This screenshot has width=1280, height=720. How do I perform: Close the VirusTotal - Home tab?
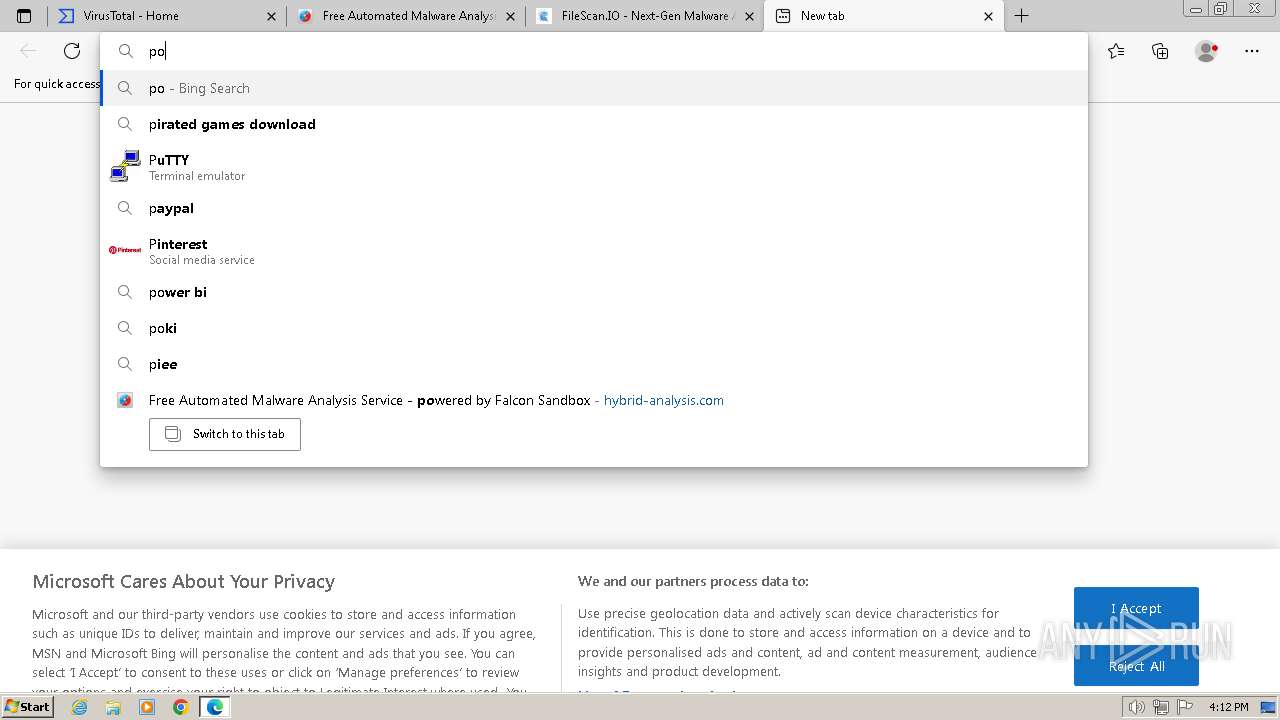[x=271, y=16]
